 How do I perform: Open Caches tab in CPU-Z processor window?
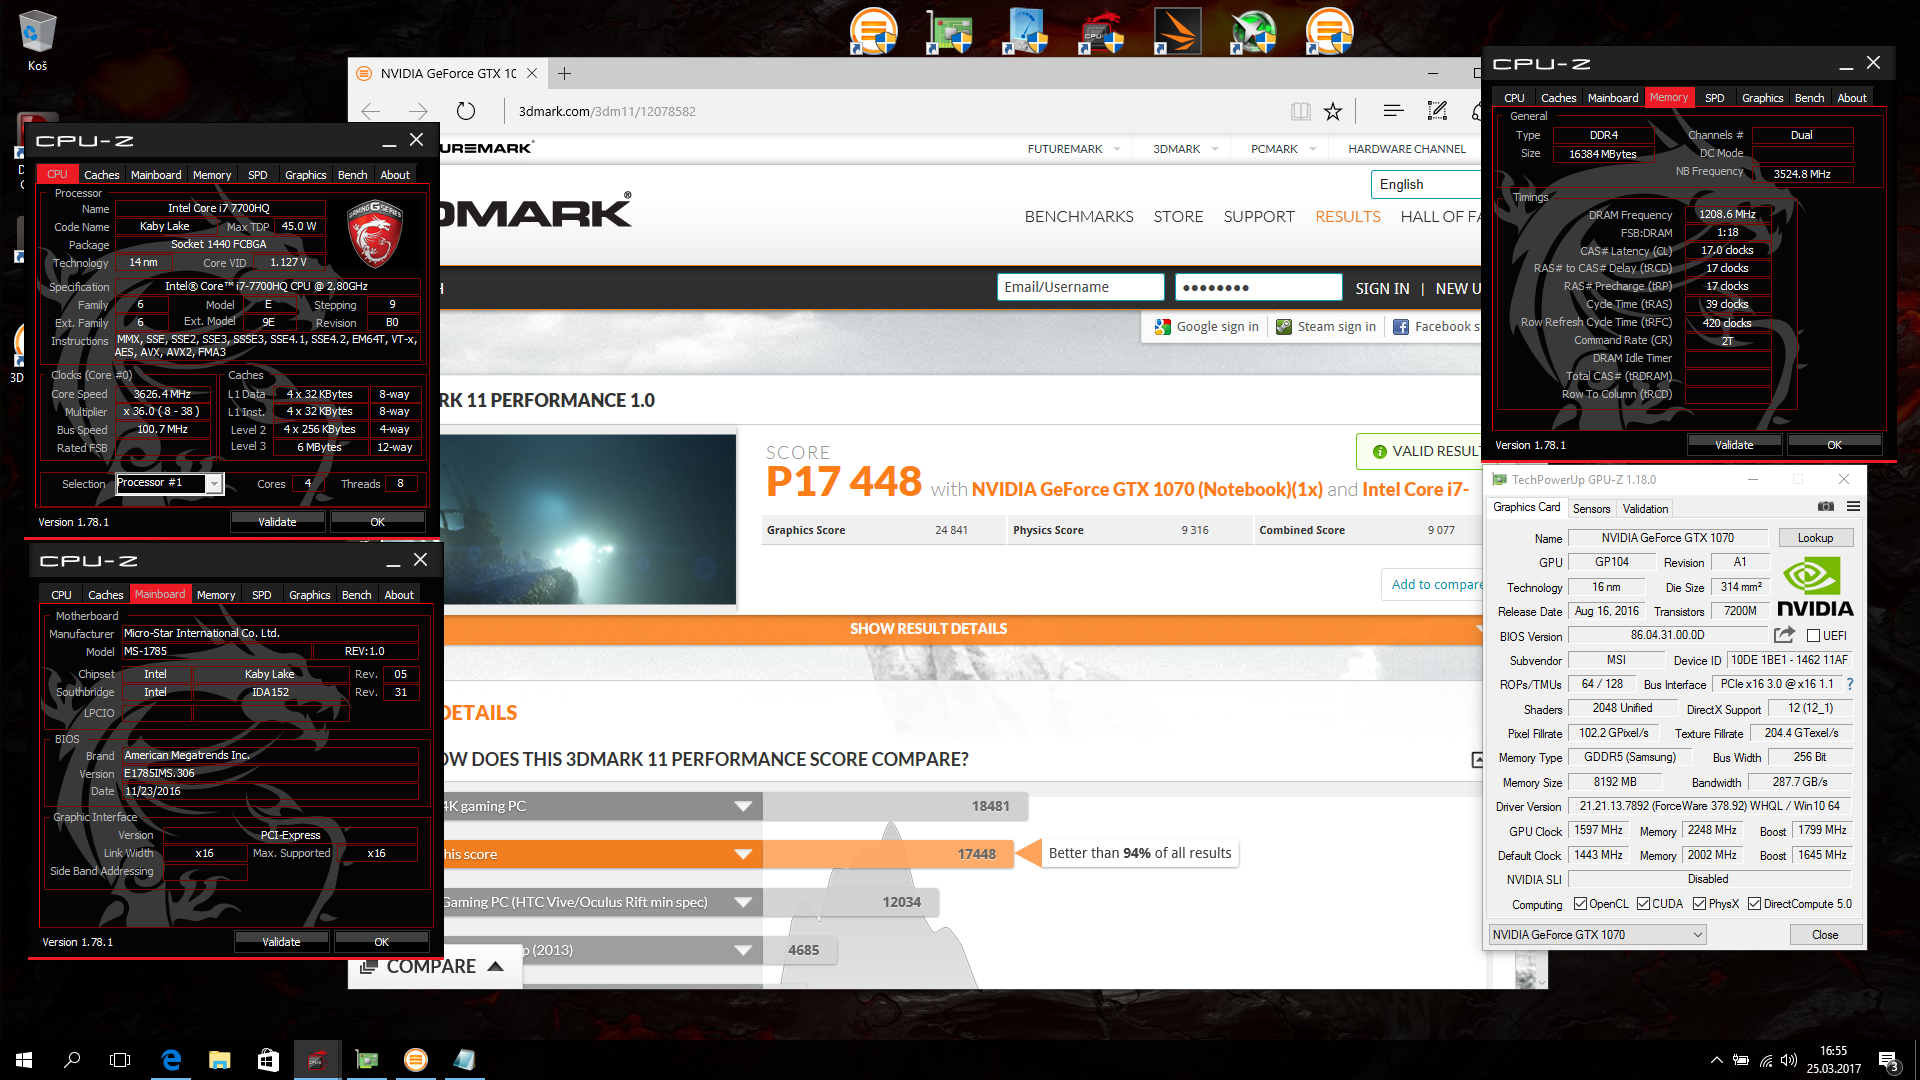[x=101, y=175]
